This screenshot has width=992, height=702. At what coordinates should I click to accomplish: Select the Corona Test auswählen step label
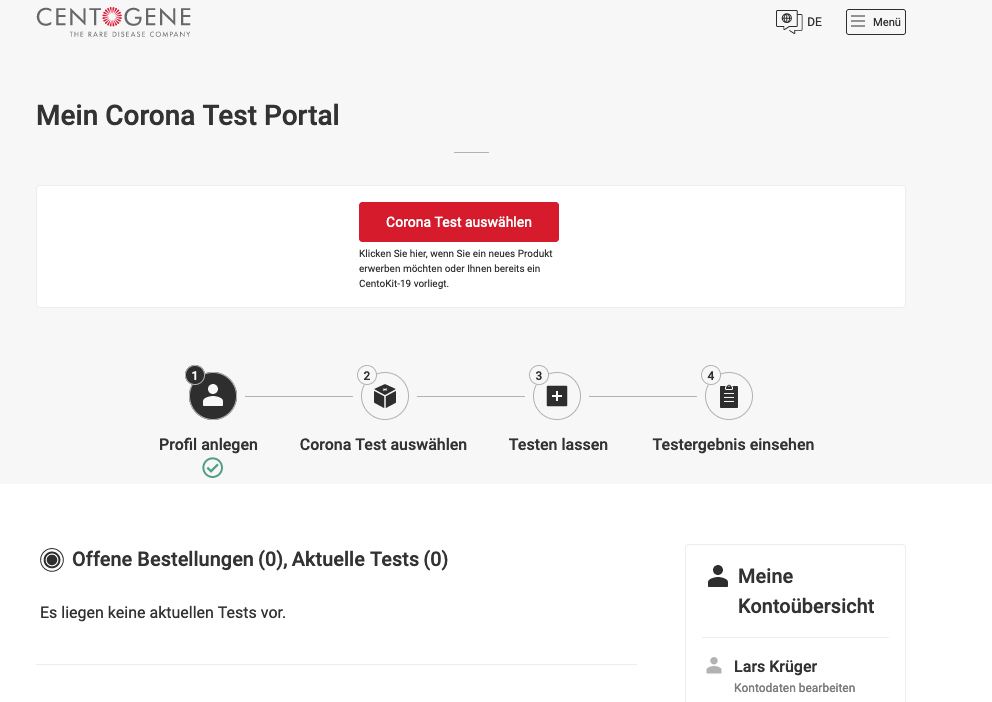coord(383,444)
